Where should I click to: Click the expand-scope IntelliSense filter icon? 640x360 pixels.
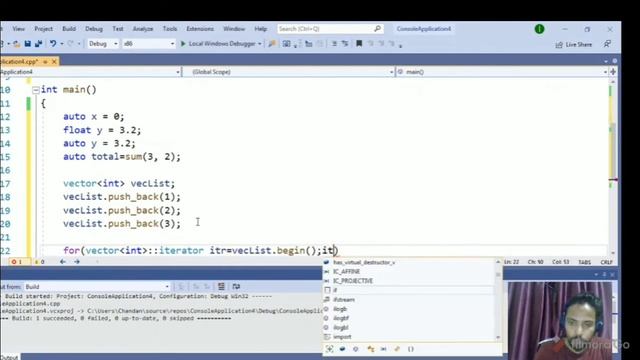tap(329, 349)
